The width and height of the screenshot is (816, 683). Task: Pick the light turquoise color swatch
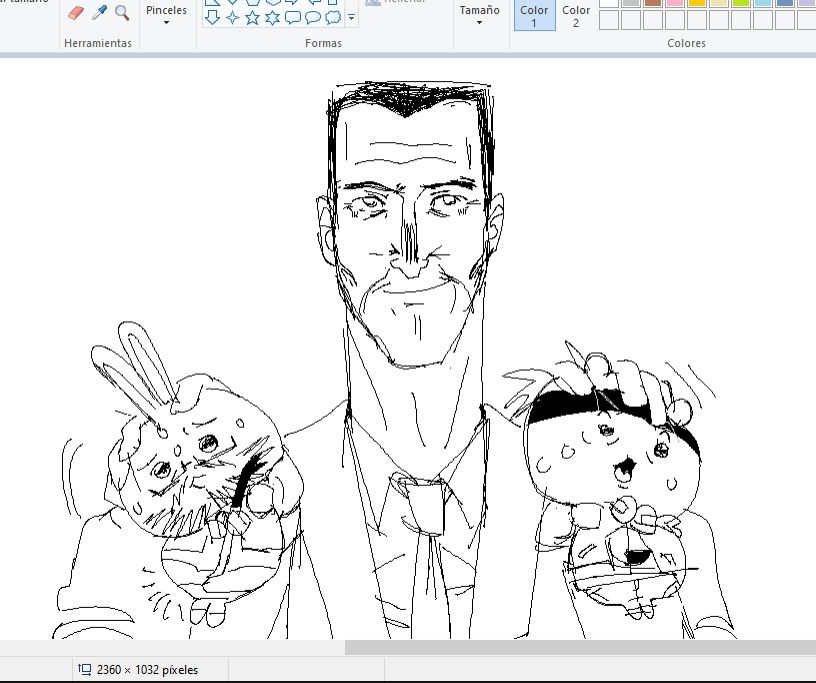(763, 3)
